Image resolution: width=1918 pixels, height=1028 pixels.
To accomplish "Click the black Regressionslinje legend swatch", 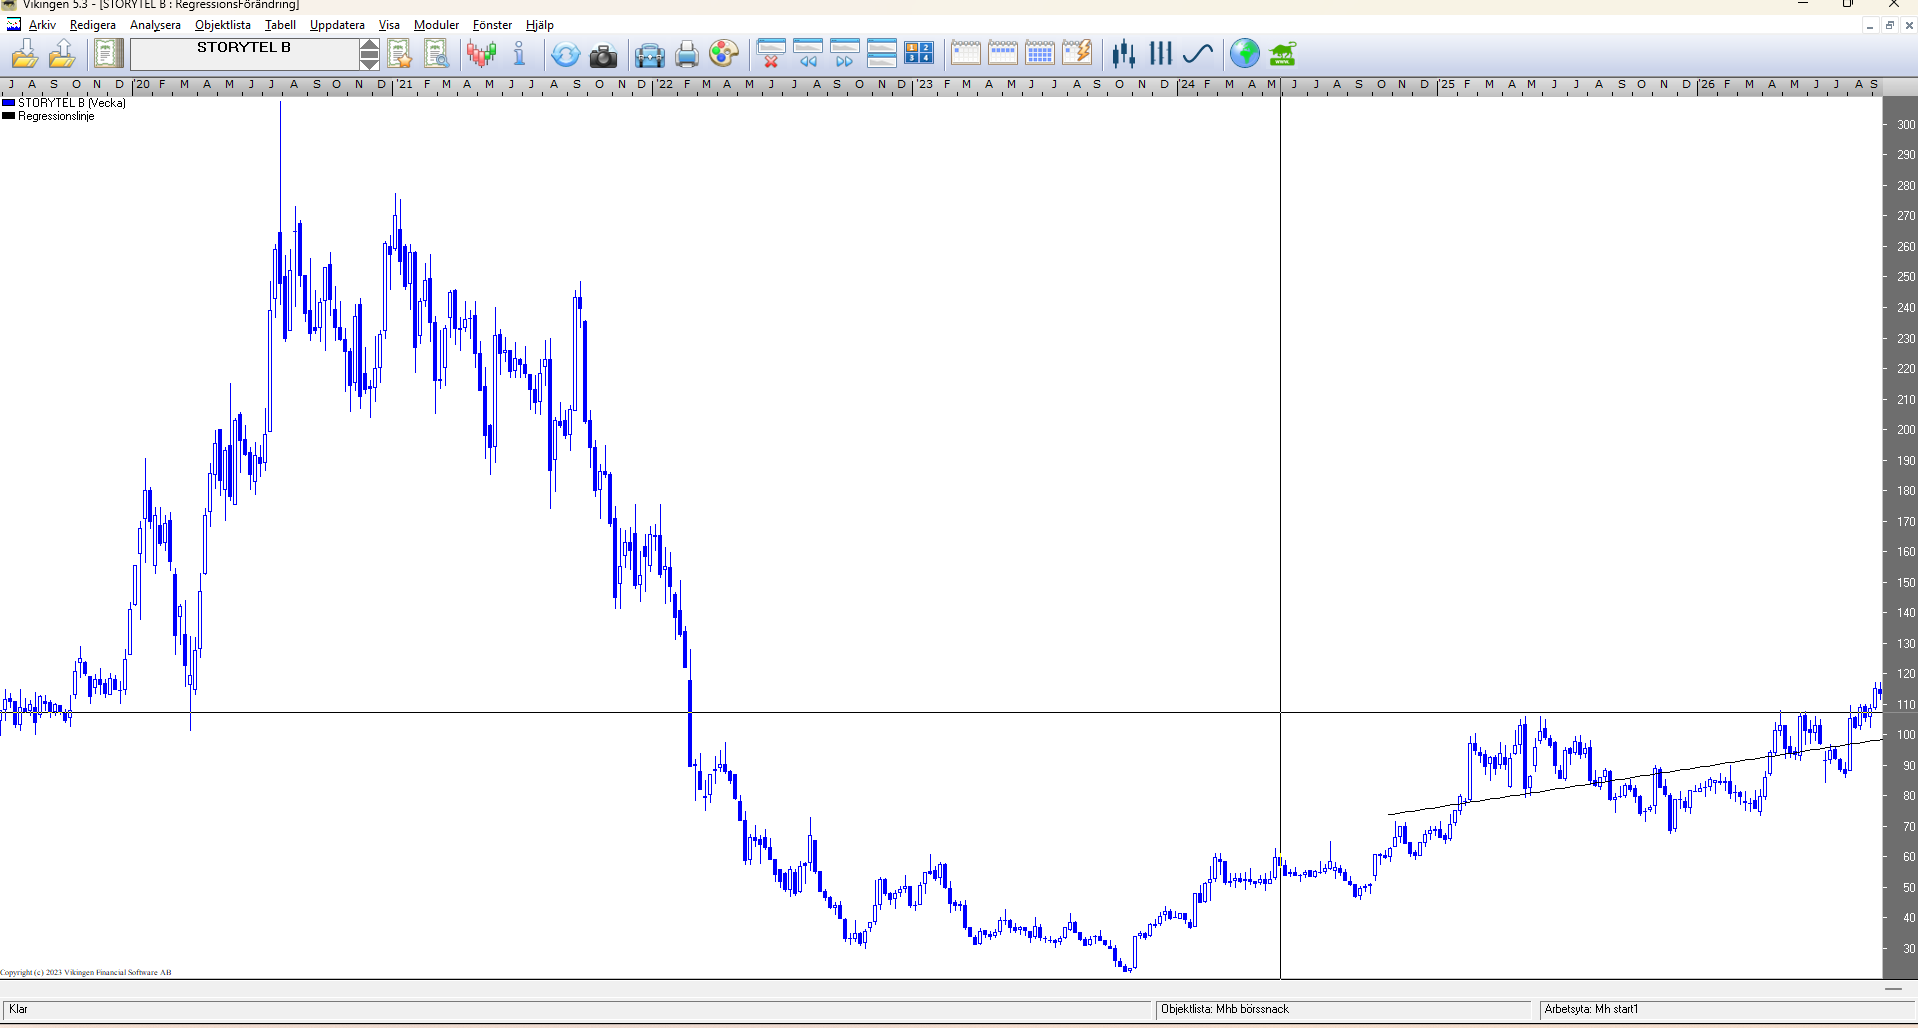I will (9, 116).
